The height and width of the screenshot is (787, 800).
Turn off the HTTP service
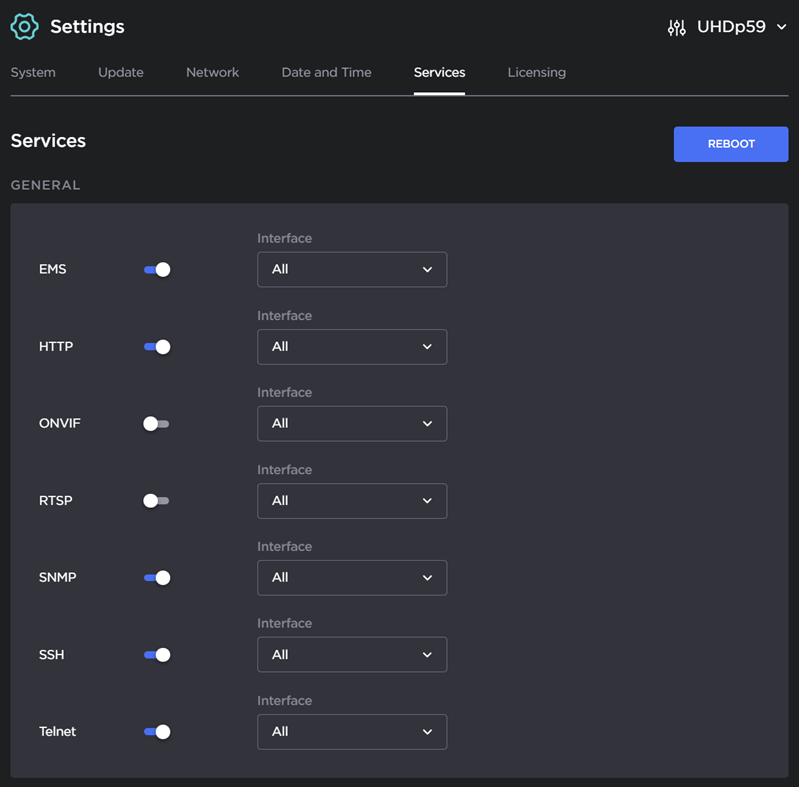pyautogui.click(x=156, y=346)
